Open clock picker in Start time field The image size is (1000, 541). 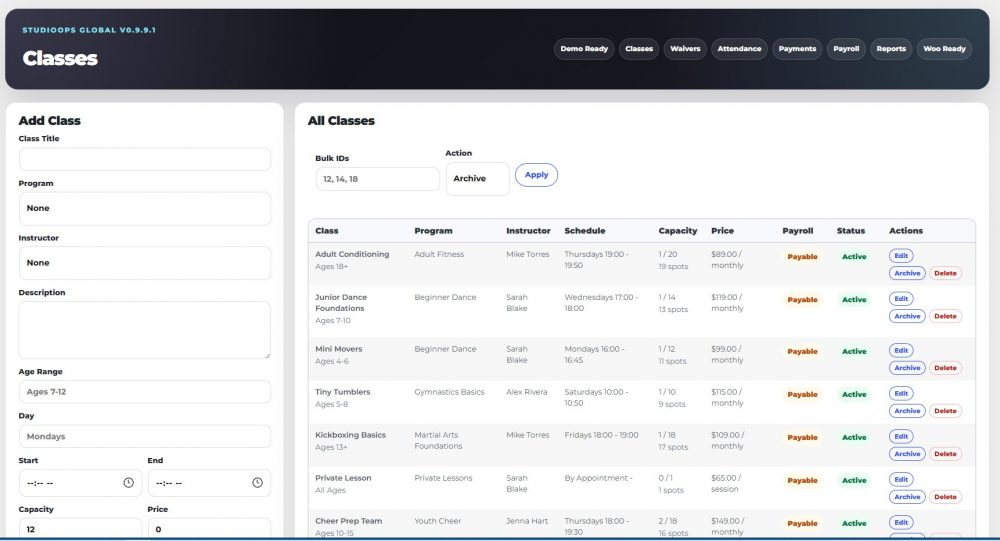tap(128, 483)
